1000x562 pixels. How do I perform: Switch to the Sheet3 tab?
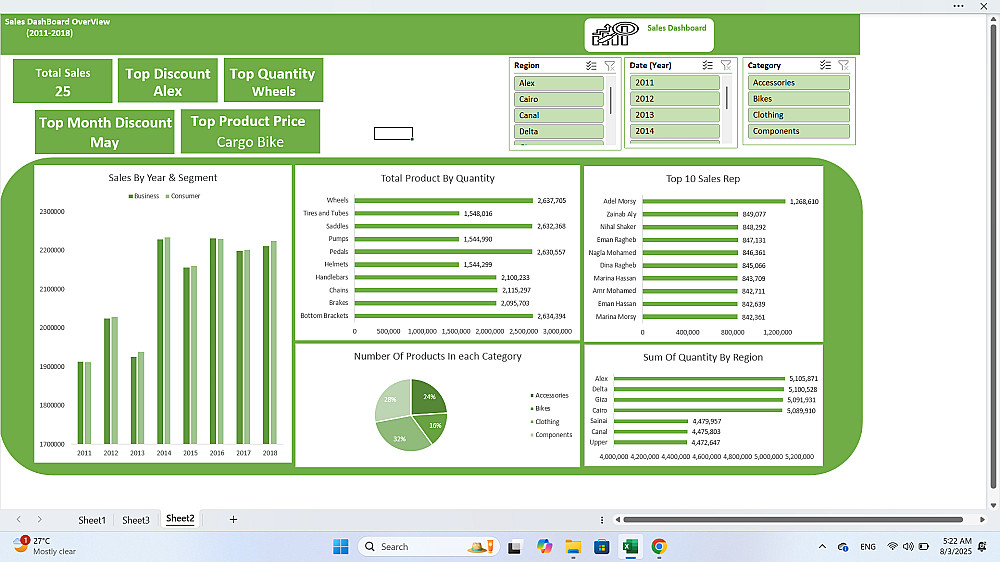pos(136,520)
